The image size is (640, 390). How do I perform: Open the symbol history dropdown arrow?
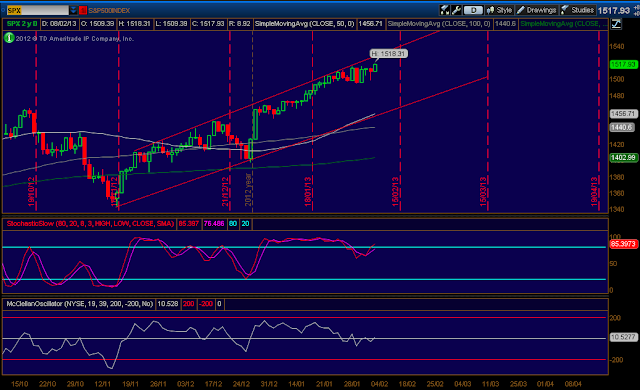pyautogui.click(x=73, y=10)
